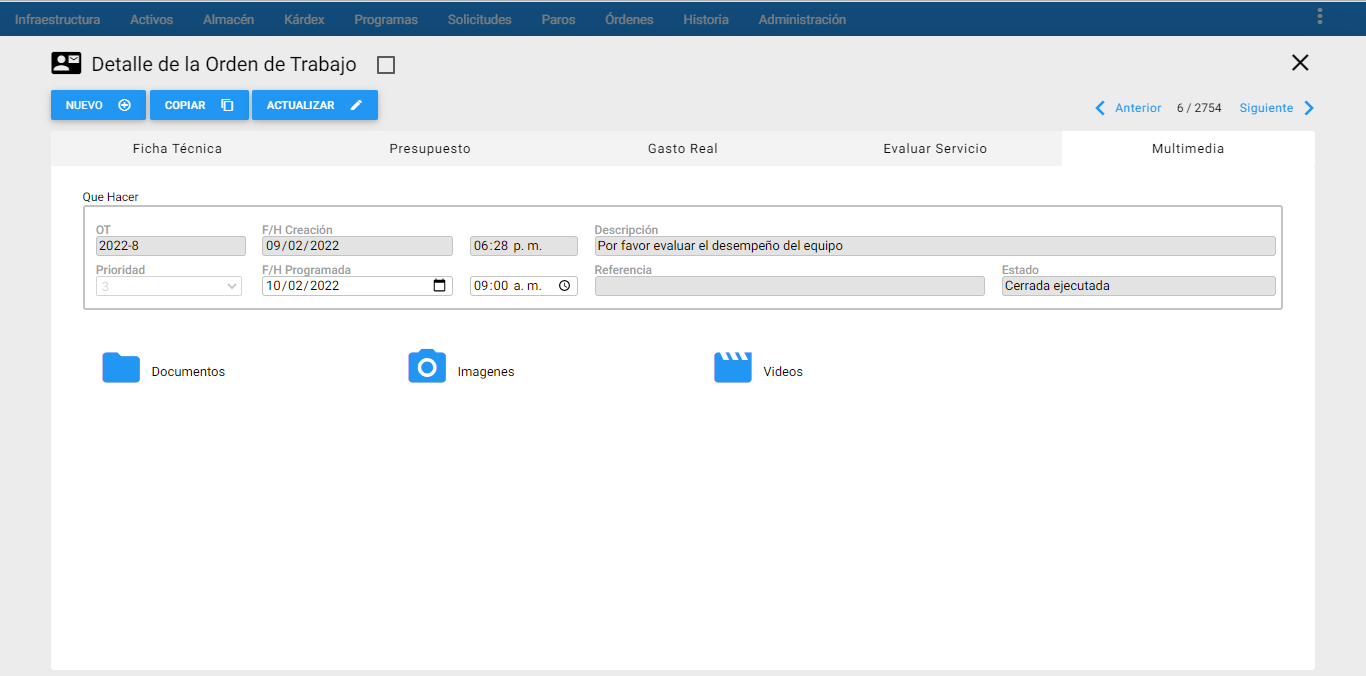The height and width of the screenshot is (676, 1366).
Task: Click the Videos label
Action: [x=783, y=372]
